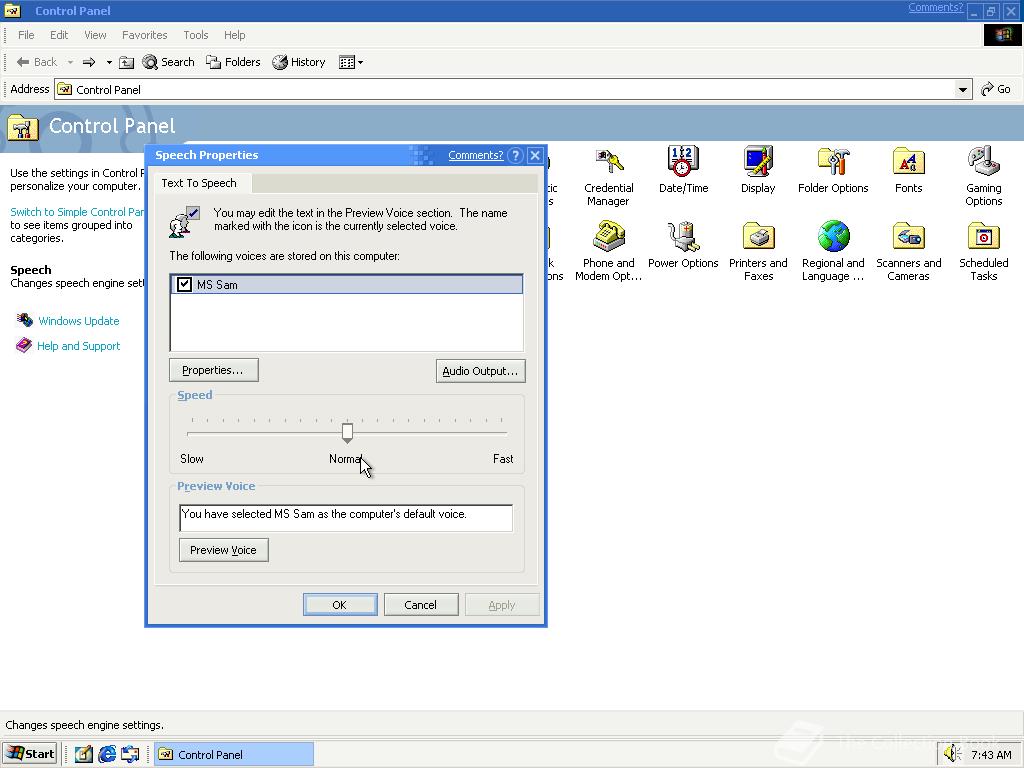This screenshot has height=768, width=1024.
Task: Click the Go button next to Address
Action: pos(996,89)
